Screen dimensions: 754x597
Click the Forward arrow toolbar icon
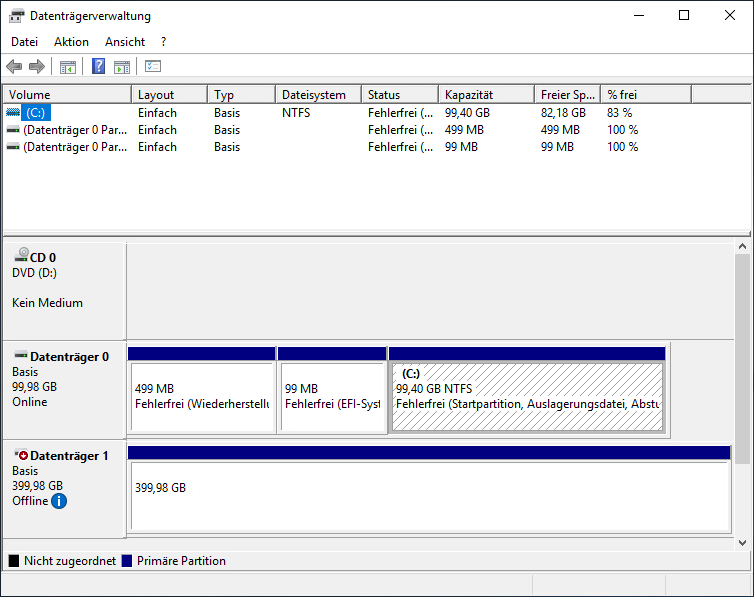[37, 67]
